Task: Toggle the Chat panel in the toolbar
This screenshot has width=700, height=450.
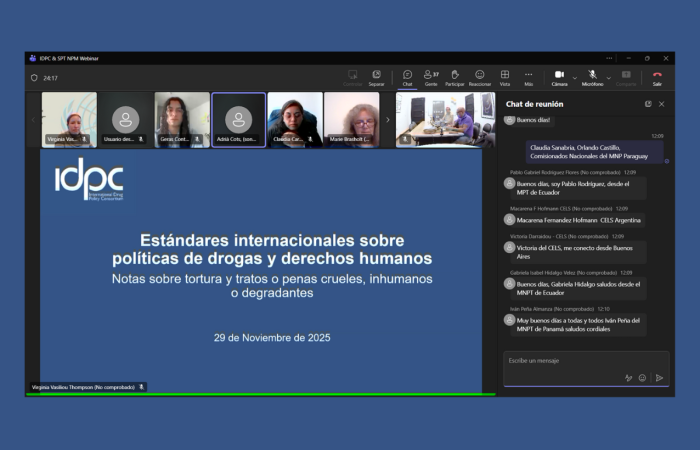Action: point(407,76)
